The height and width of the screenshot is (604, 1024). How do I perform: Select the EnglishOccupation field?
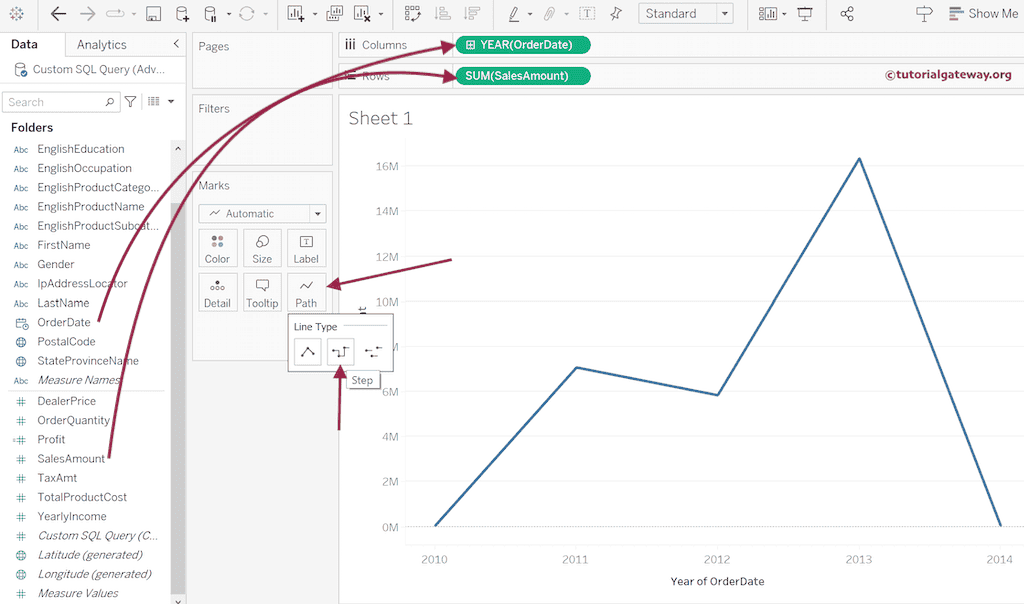click(x=84, y=168)
